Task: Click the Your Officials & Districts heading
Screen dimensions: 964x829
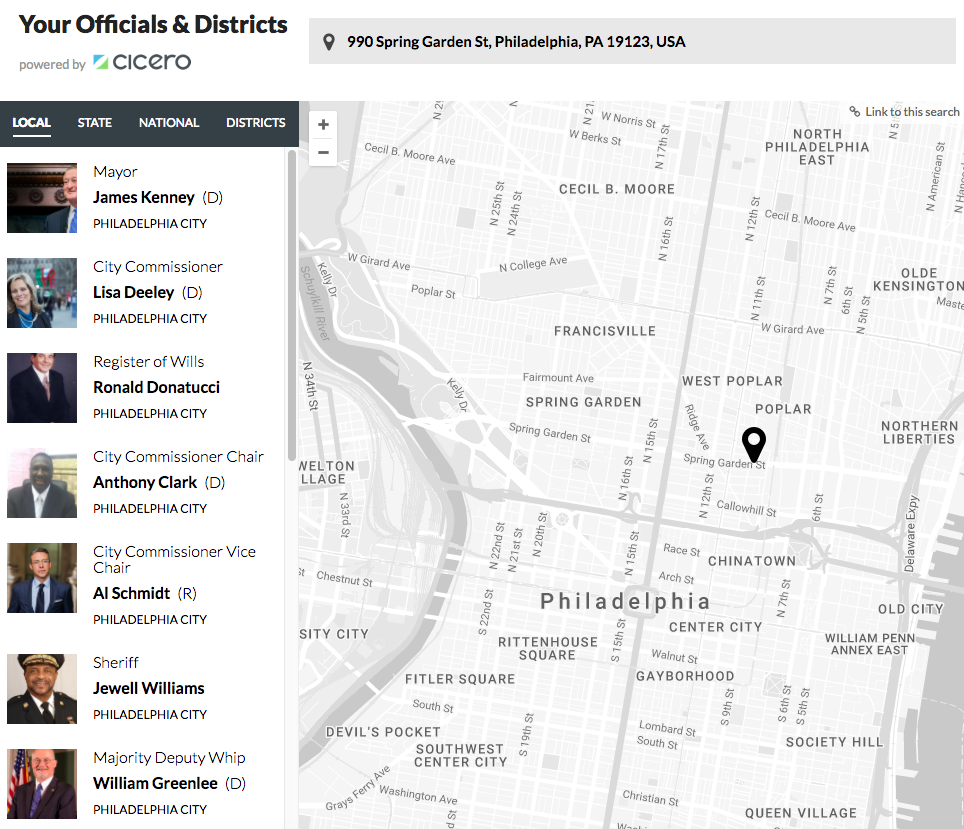Action: [x=152, y=24]
